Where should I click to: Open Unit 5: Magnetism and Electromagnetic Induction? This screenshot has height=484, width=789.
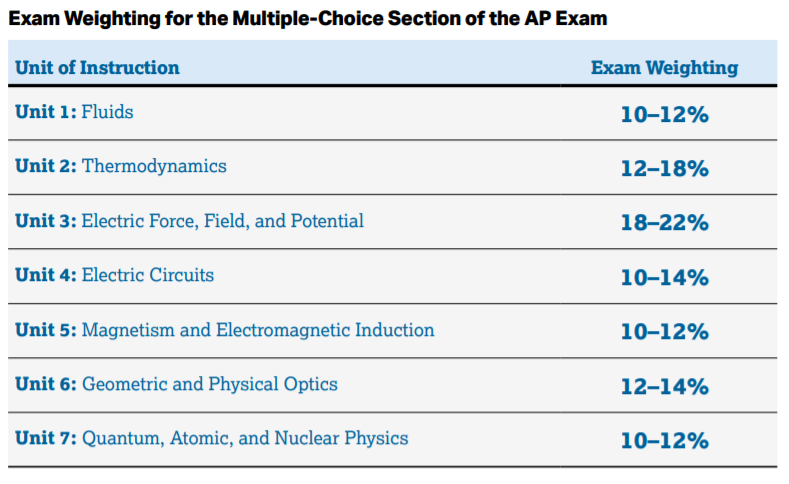224,330
